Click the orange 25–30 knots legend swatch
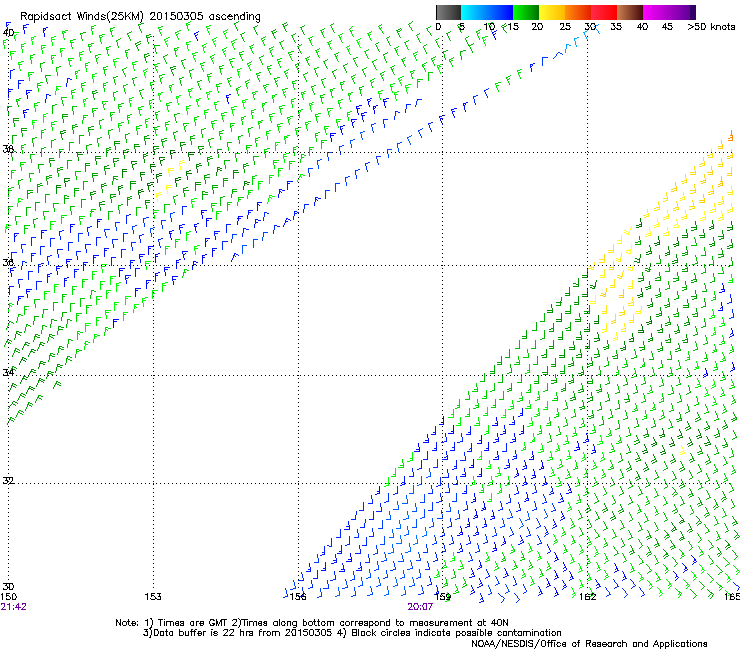This screenshot has height=650, width=740. pyautogui.click(x=578, y=12)
